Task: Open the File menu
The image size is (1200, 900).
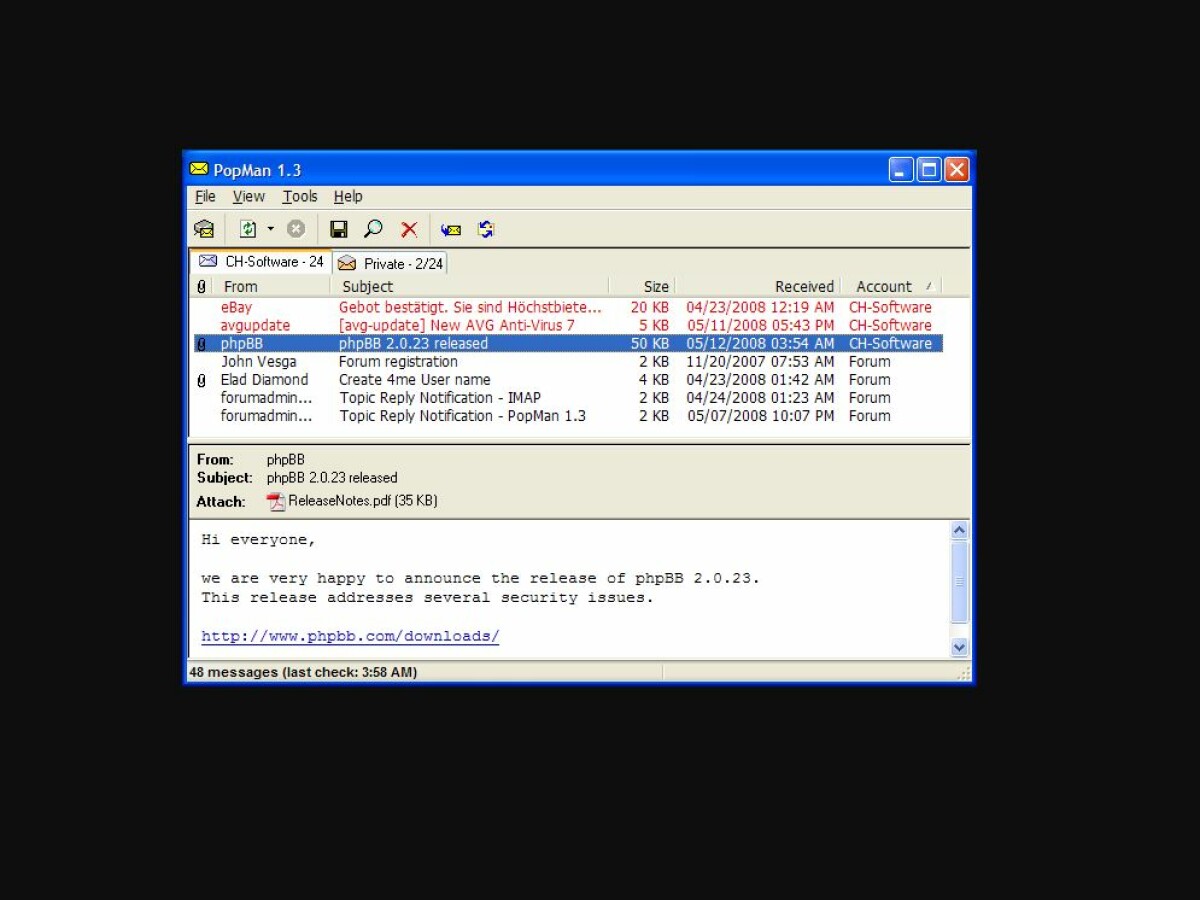Action: pyautogui.click(x=205, y=196)
